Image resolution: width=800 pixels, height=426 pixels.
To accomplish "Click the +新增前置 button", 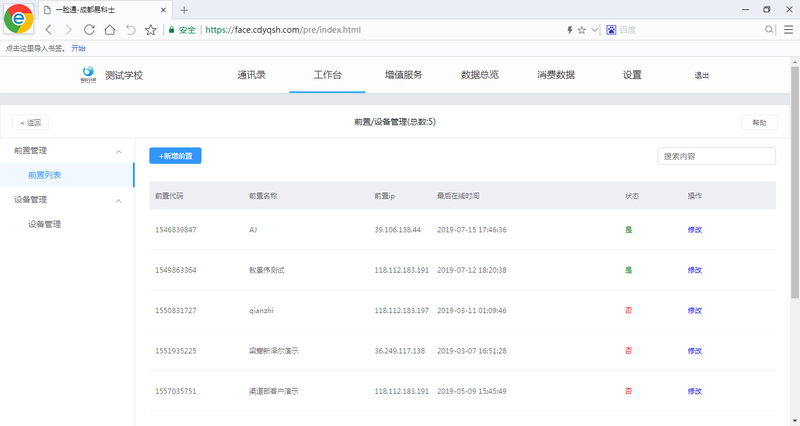I will click(176, 156).
